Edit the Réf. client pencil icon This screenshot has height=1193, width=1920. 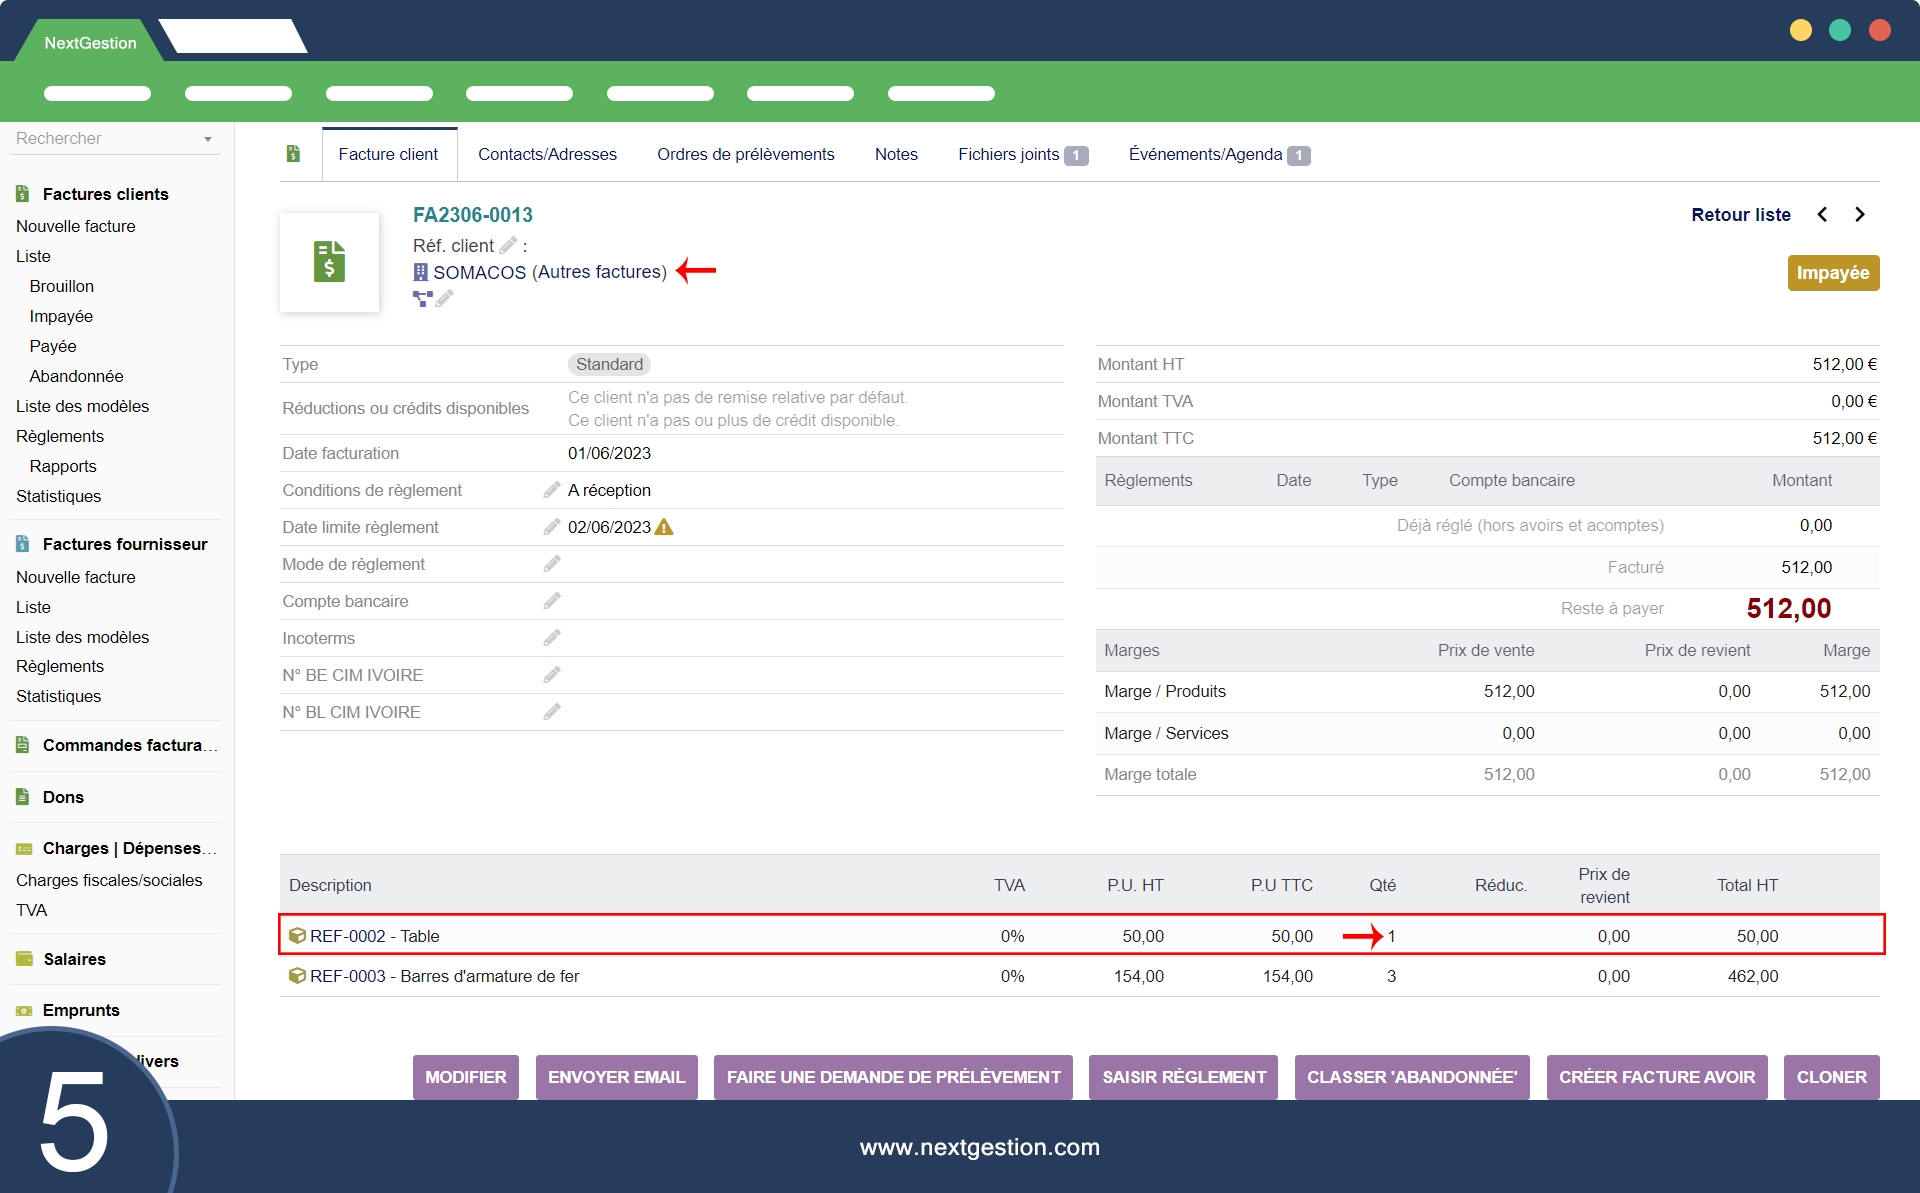[x=508, y=245]
